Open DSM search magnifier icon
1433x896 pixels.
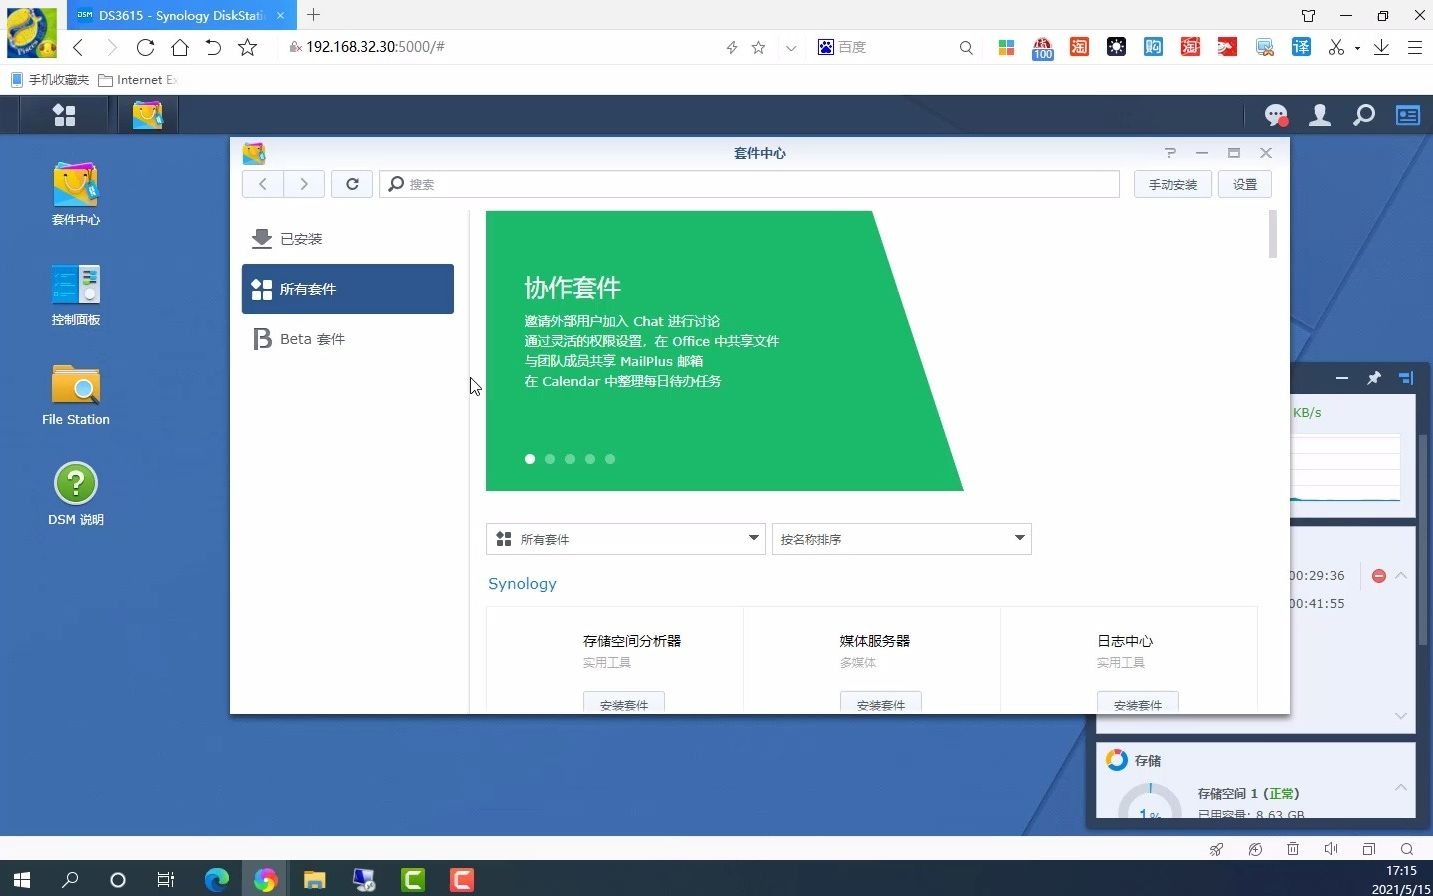1364,115
